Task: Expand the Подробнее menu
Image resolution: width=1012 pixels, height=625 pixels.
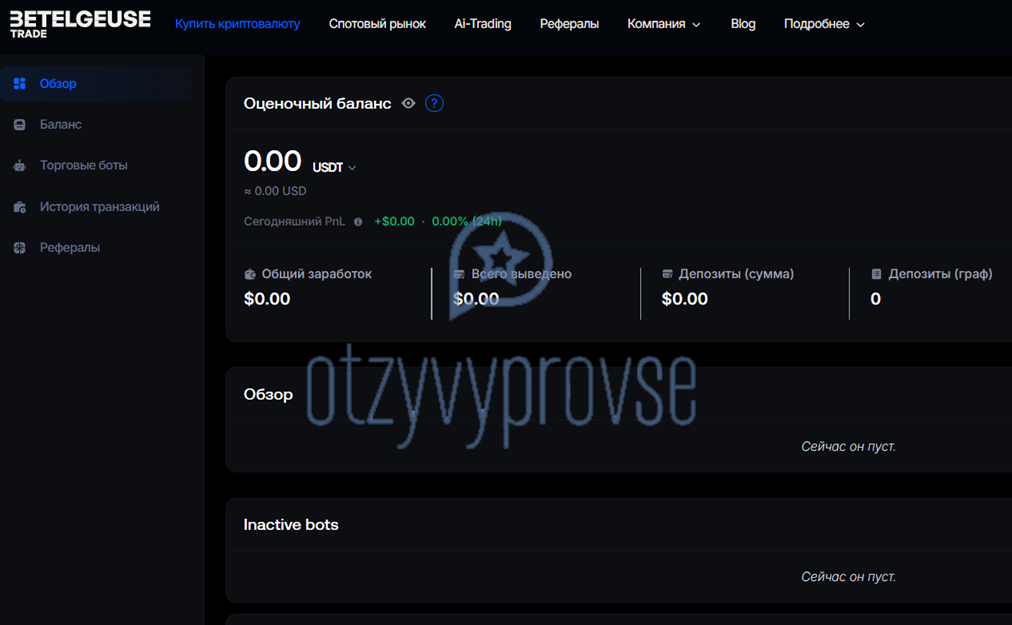Action: (x=824, y=24)
